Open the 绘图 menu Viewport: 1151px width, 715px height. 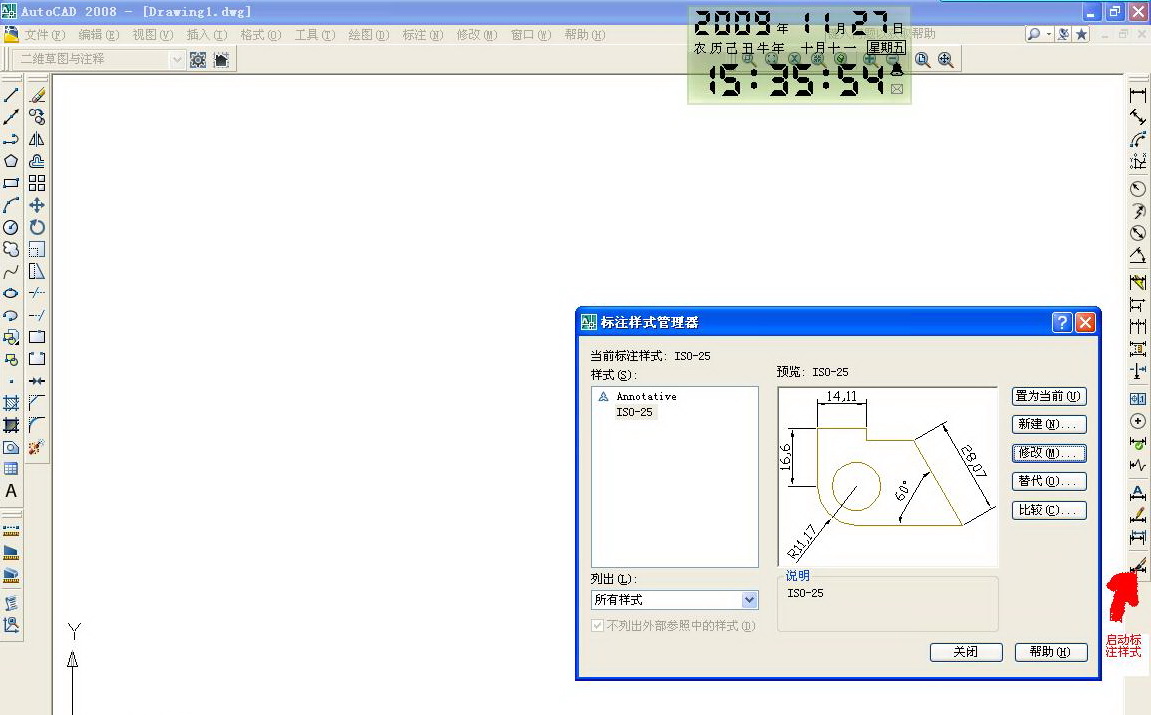pyautogui.click(x=368, y=35)
